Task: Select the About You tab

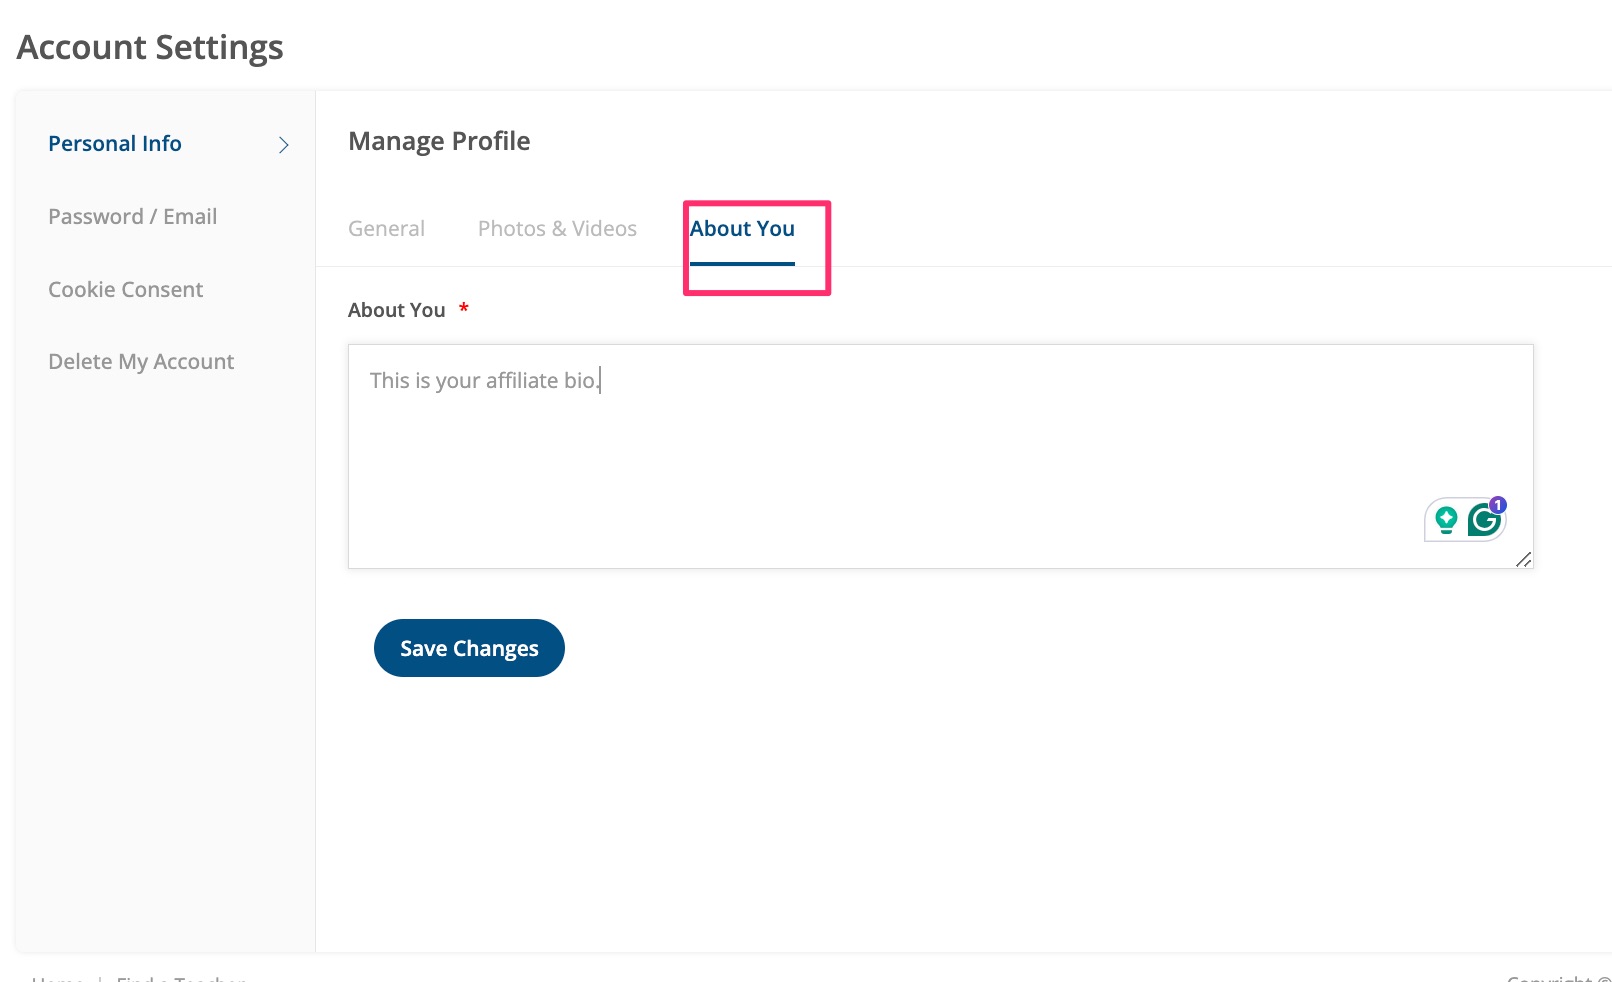Action: coord(742,229)
